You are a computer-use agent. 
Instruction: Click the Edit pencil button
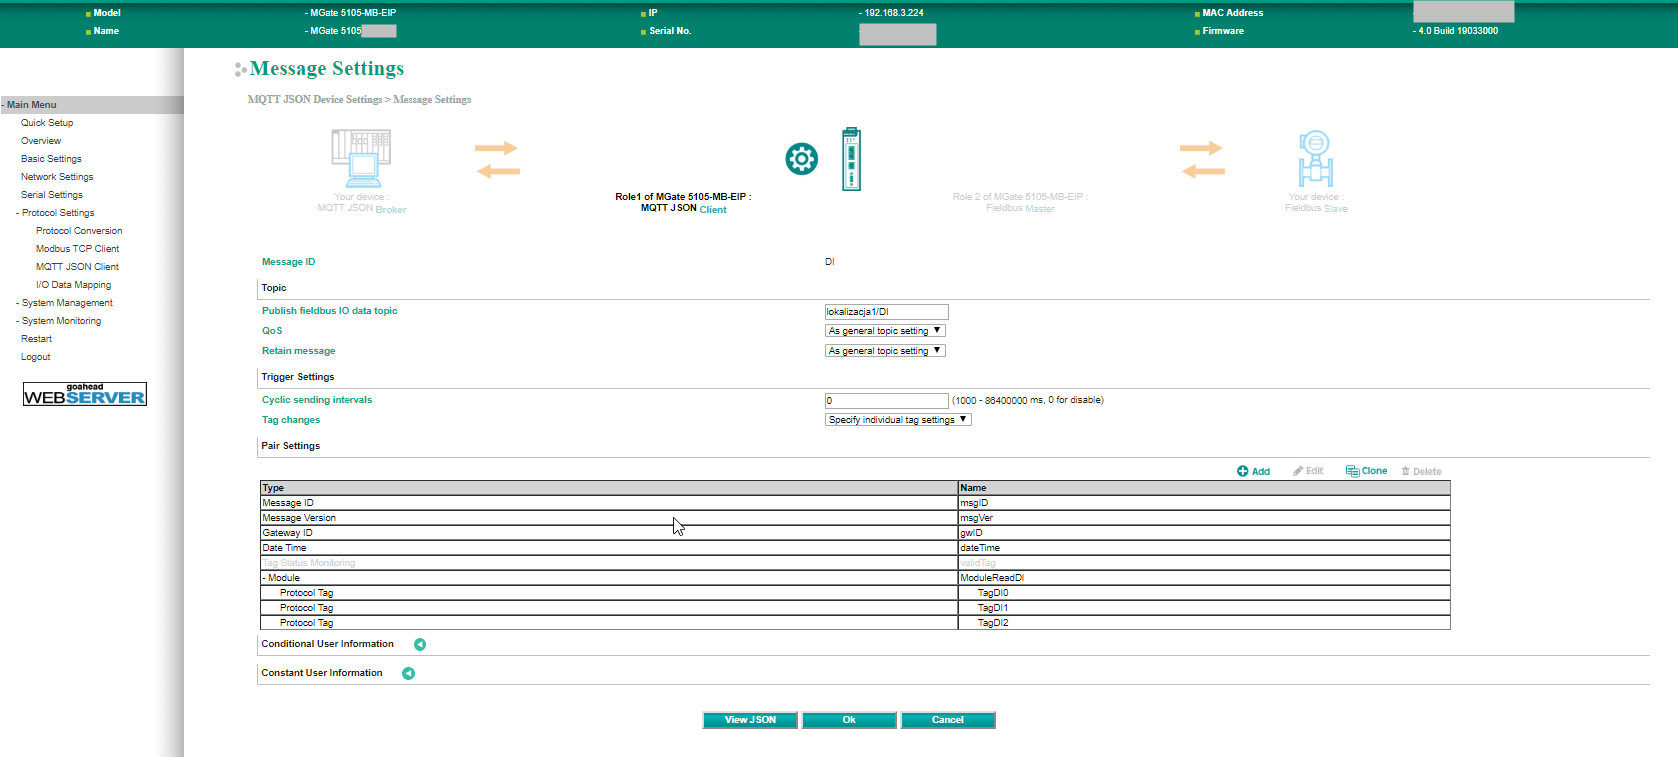(x=1308, y=471)
